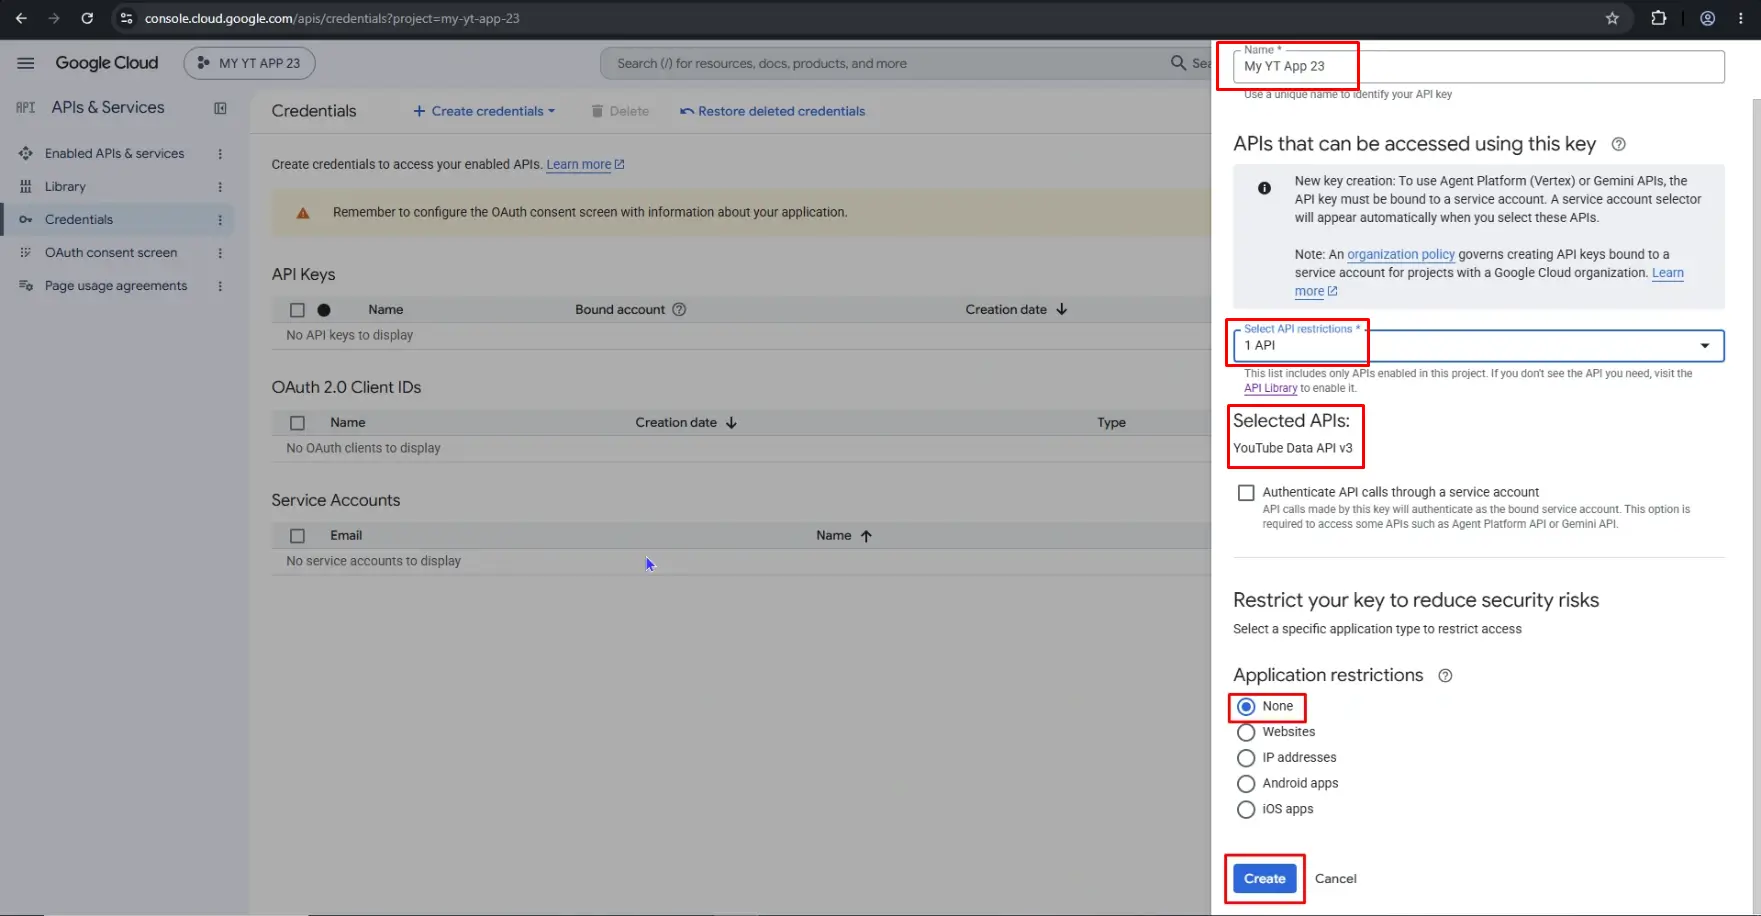Show help for APIs accessed using this key

pyautogui.click(x=1618, y=144)
